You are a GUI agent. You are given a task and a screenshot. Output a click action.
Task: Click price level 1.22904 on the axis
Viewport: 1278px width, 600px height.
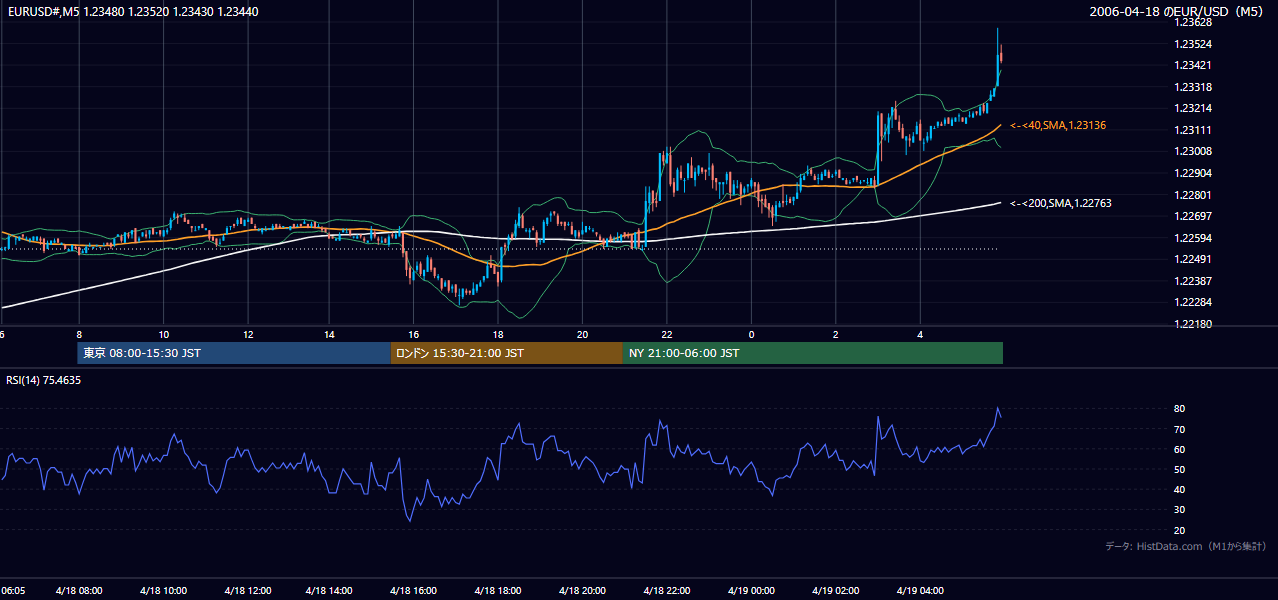point(1194,173)
